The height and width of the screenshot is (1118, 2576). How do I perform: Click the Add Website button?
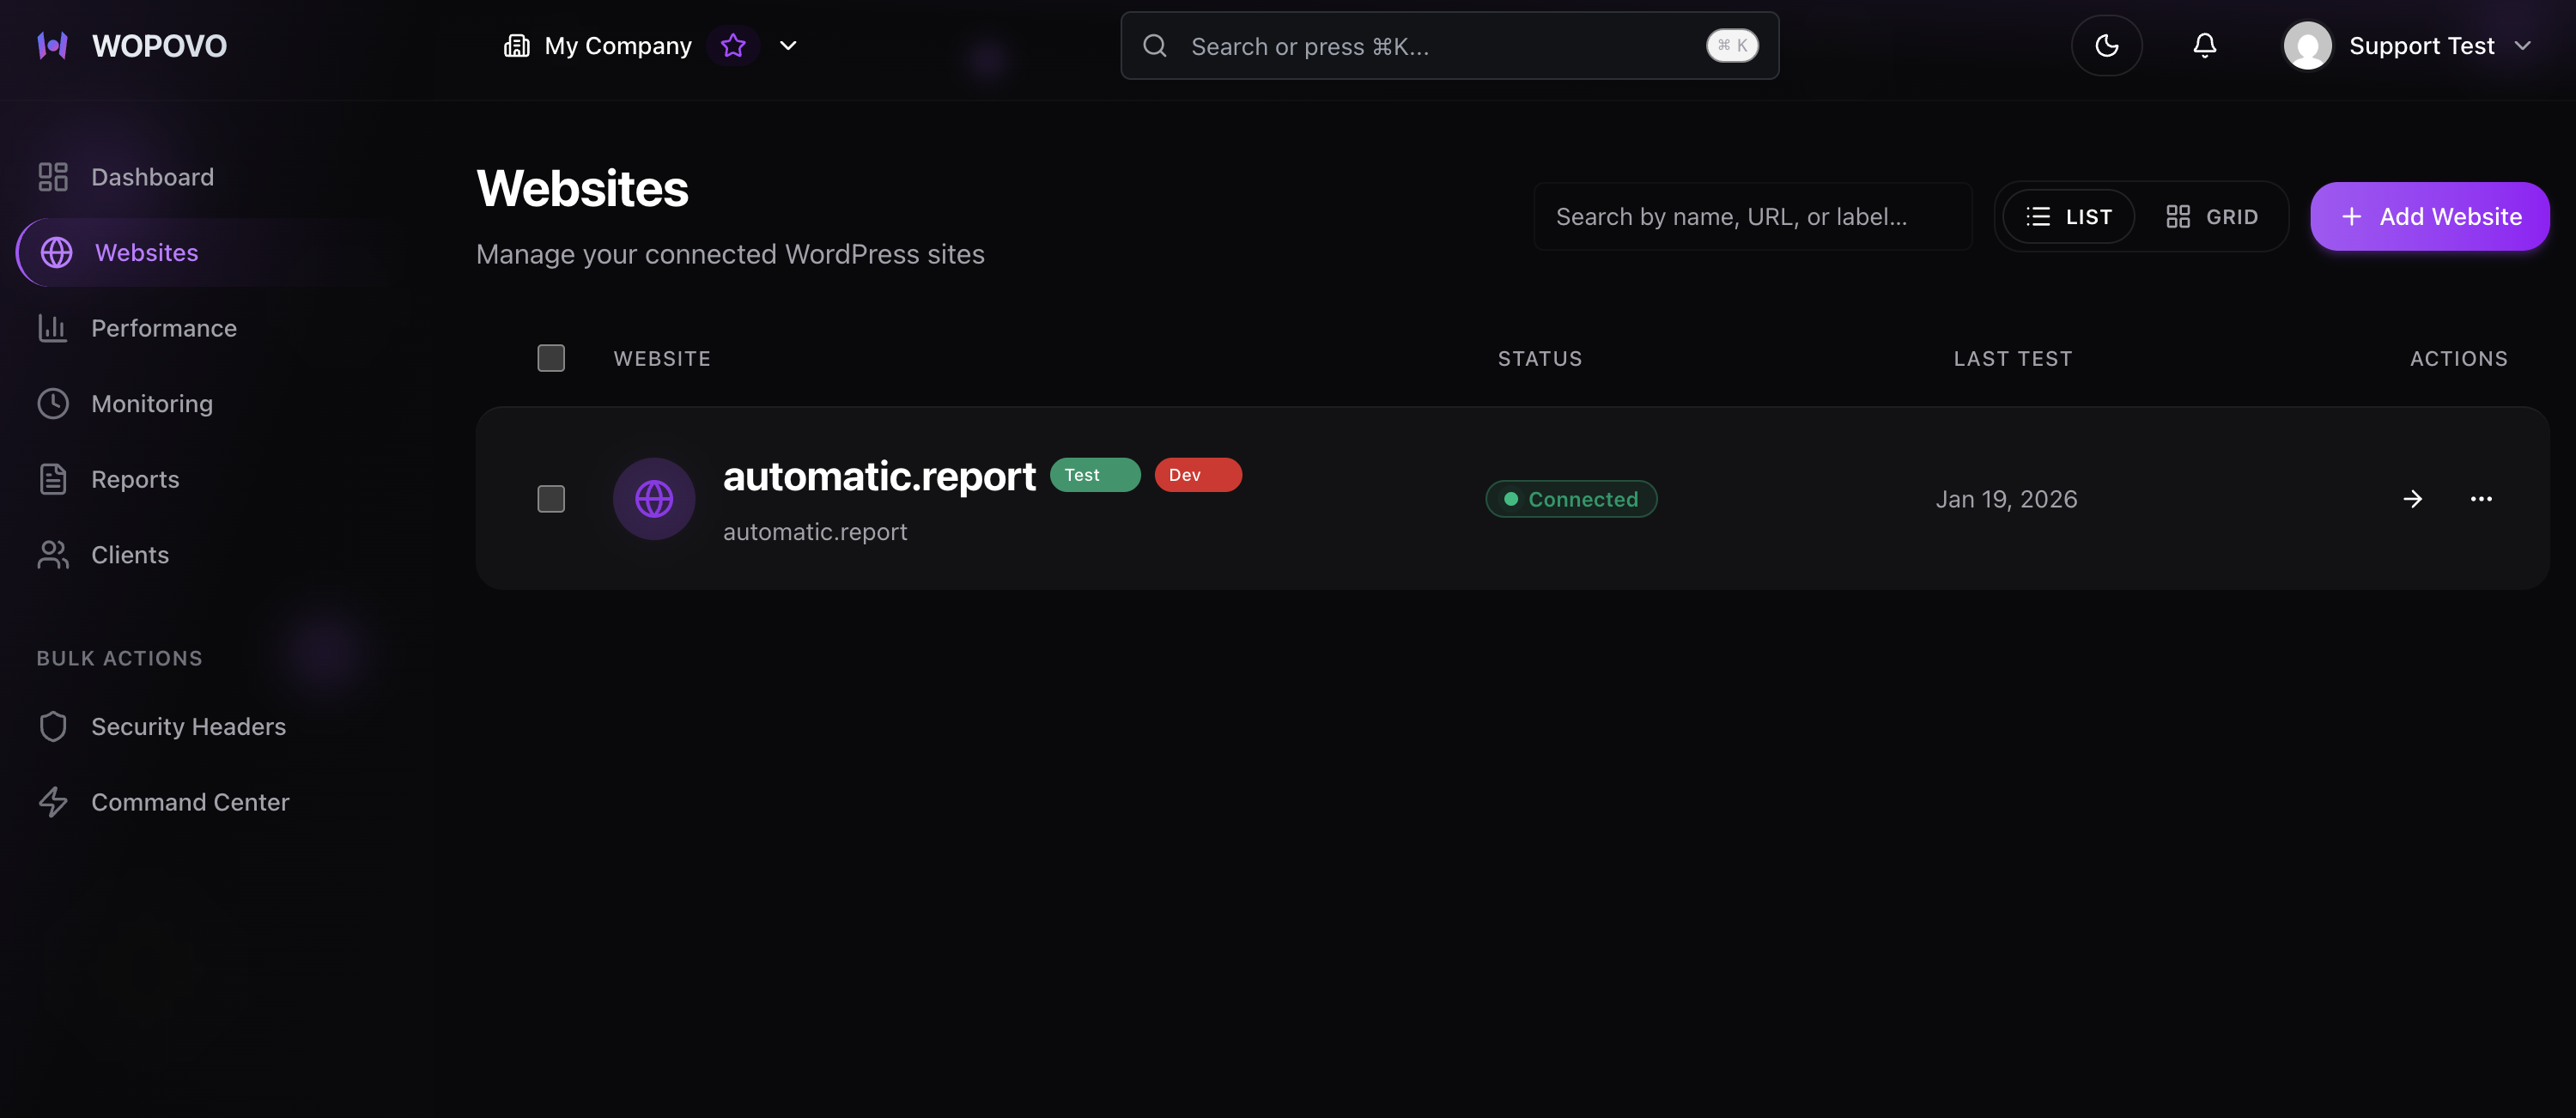coord(2429,217)
